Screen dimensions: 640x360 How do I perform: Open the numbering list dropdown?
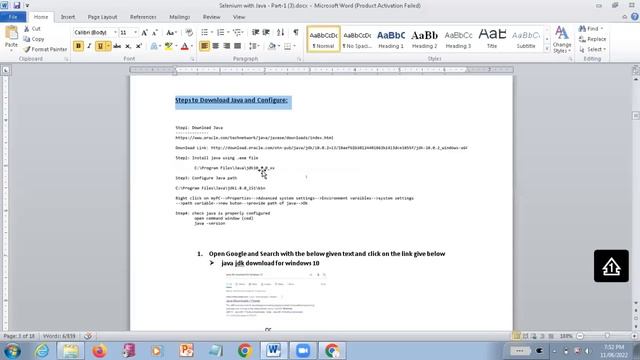(228, 32)
